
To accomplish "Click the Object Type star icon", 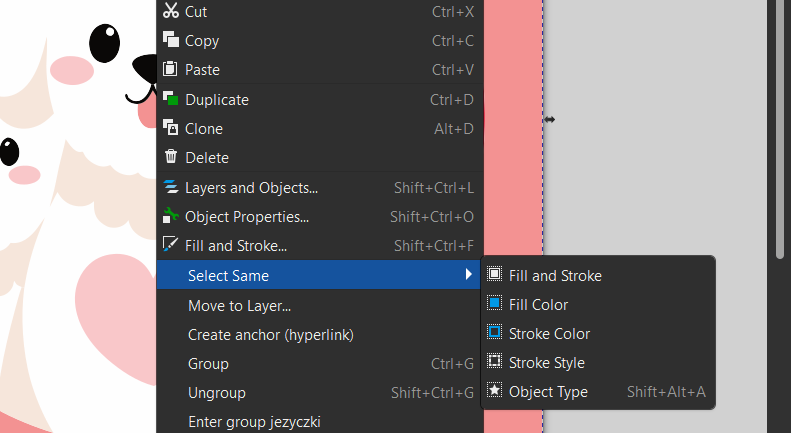I will (494, 391).
